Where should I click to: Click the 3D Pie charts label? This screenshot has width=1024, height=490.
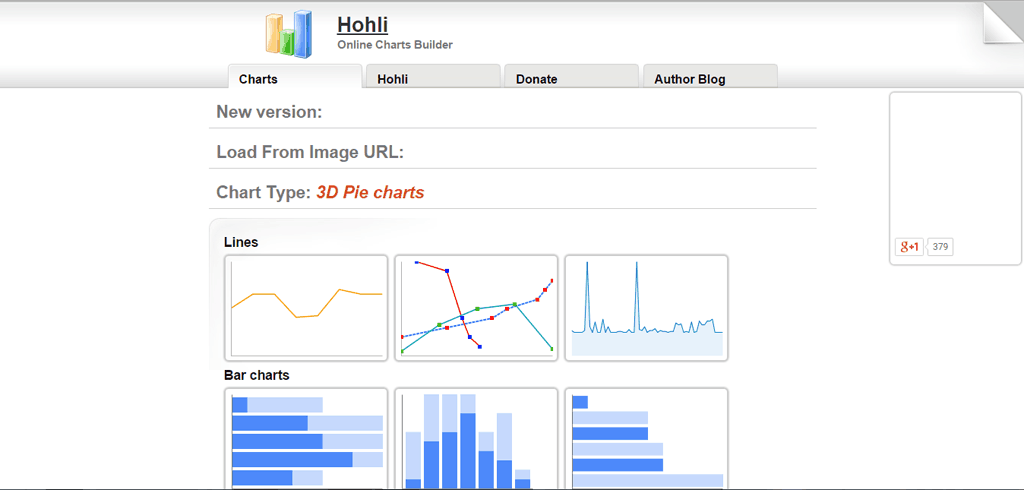tap(370, 193)
